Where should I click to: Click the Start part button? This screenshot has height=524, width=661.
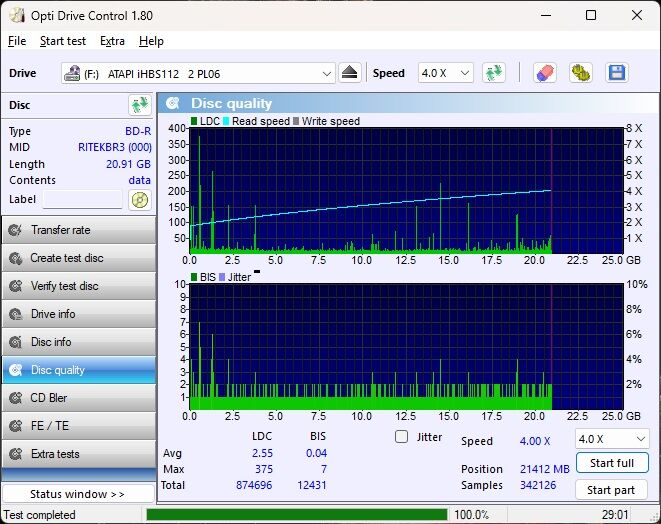(611, 490)
